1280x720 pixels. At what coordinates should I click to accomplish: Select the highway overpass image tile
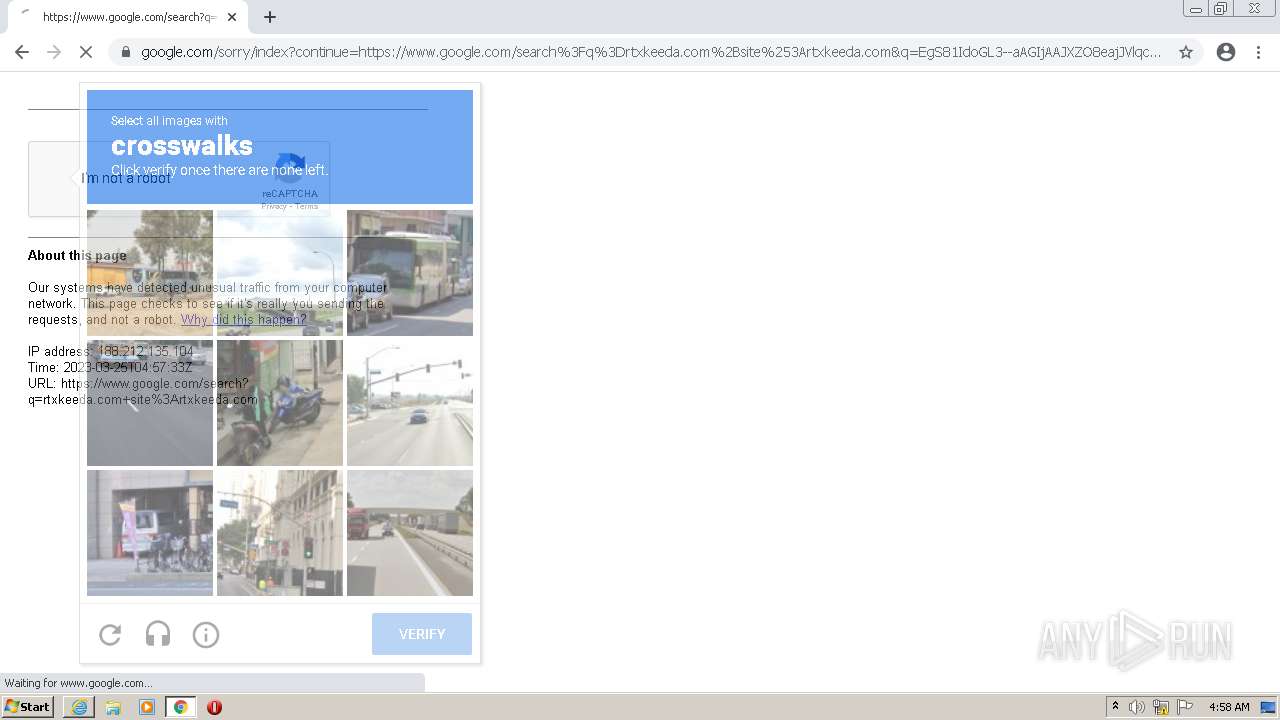(410, 533)
